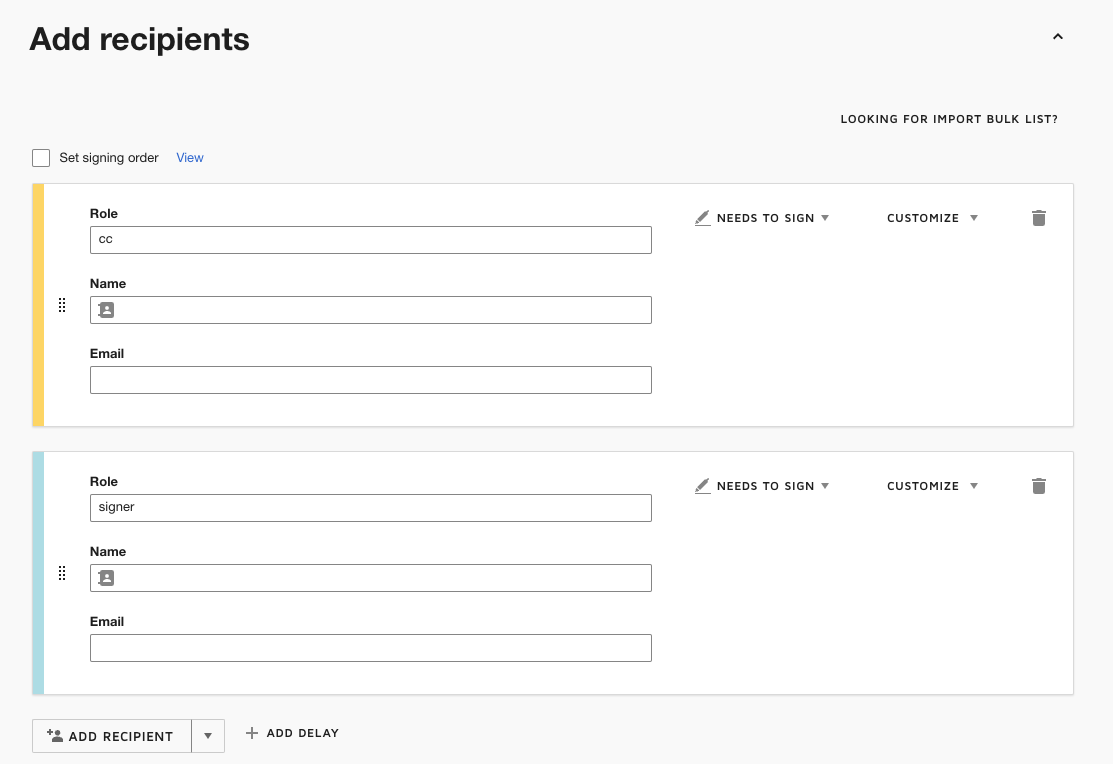Open address book in cc Name field
The height and width of the screenshot is (764, 1113).
coord(106,310)
